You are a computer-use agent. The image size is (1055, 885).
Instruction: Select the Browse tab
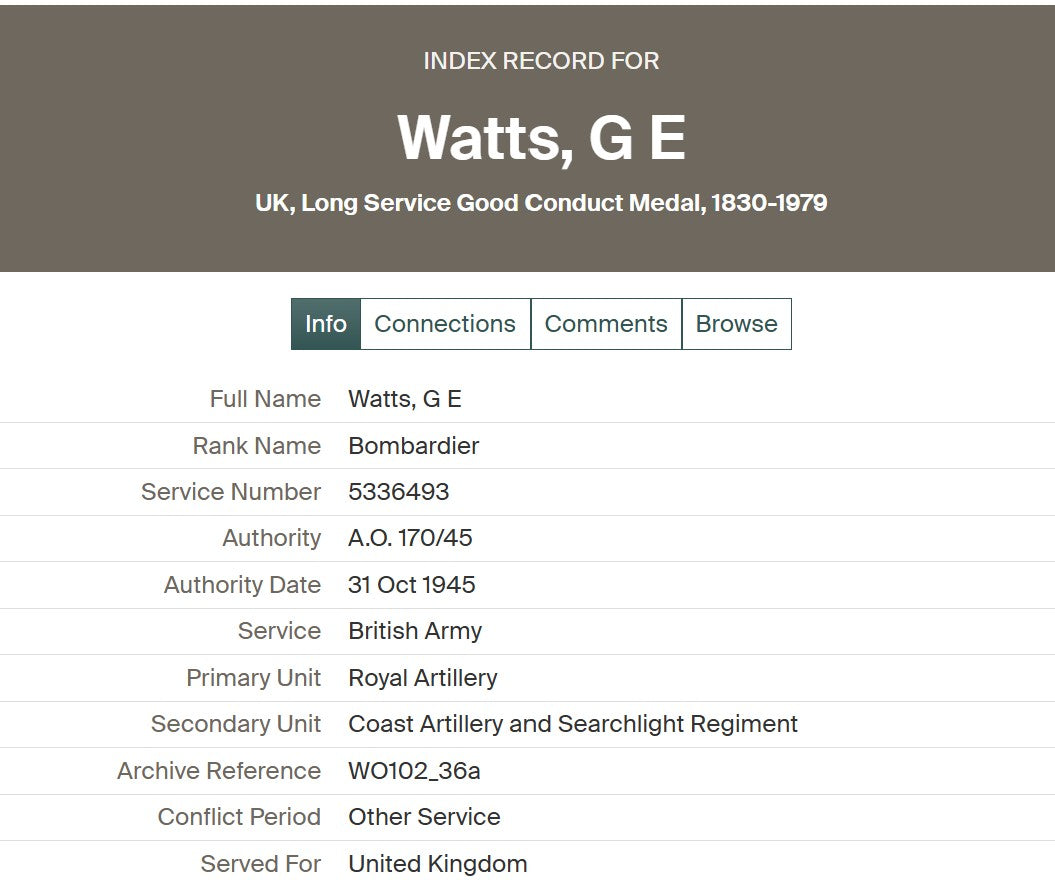[737, 324]
